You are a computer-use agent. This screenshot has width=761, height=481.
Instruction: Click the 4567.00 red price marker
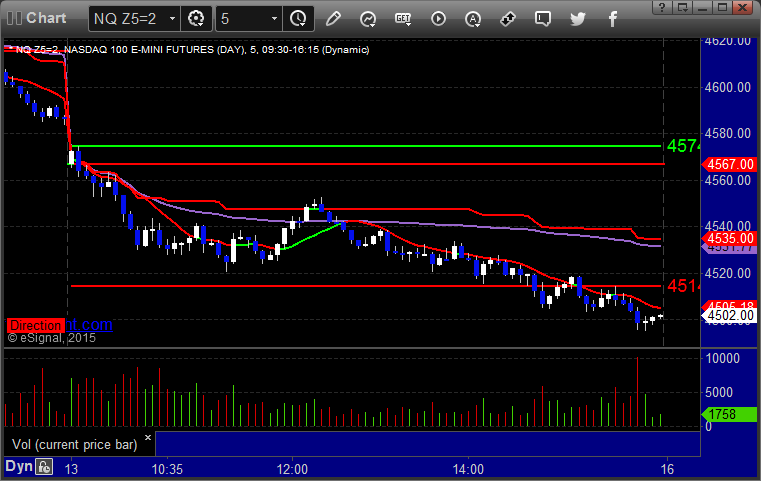[729, 165]
